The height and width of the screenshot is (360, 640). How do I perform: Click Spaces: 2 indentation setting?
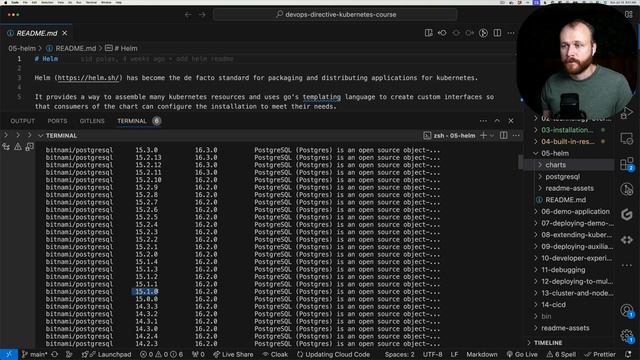(399, 354)
